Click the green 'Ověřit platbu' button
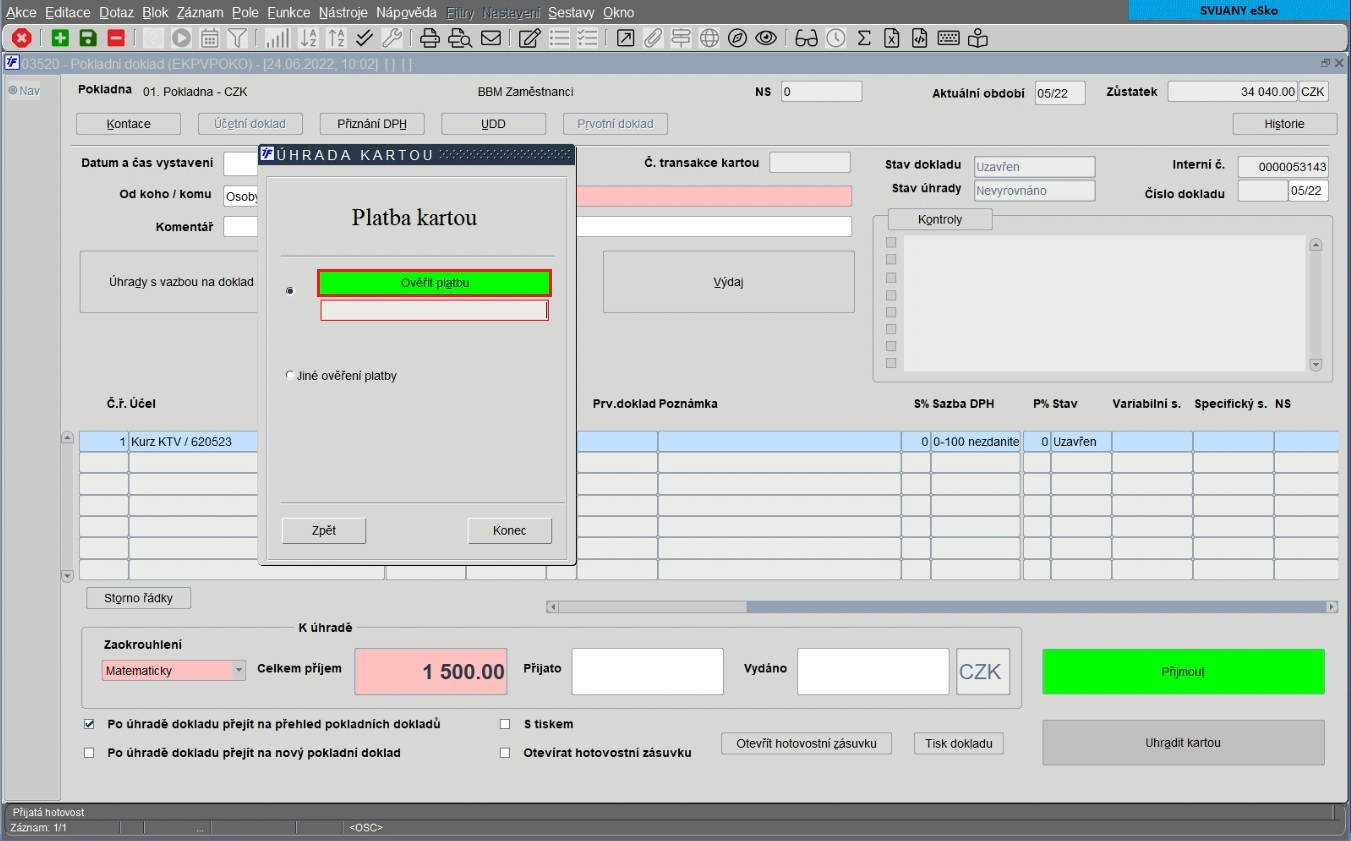 (x=435, y=283)
